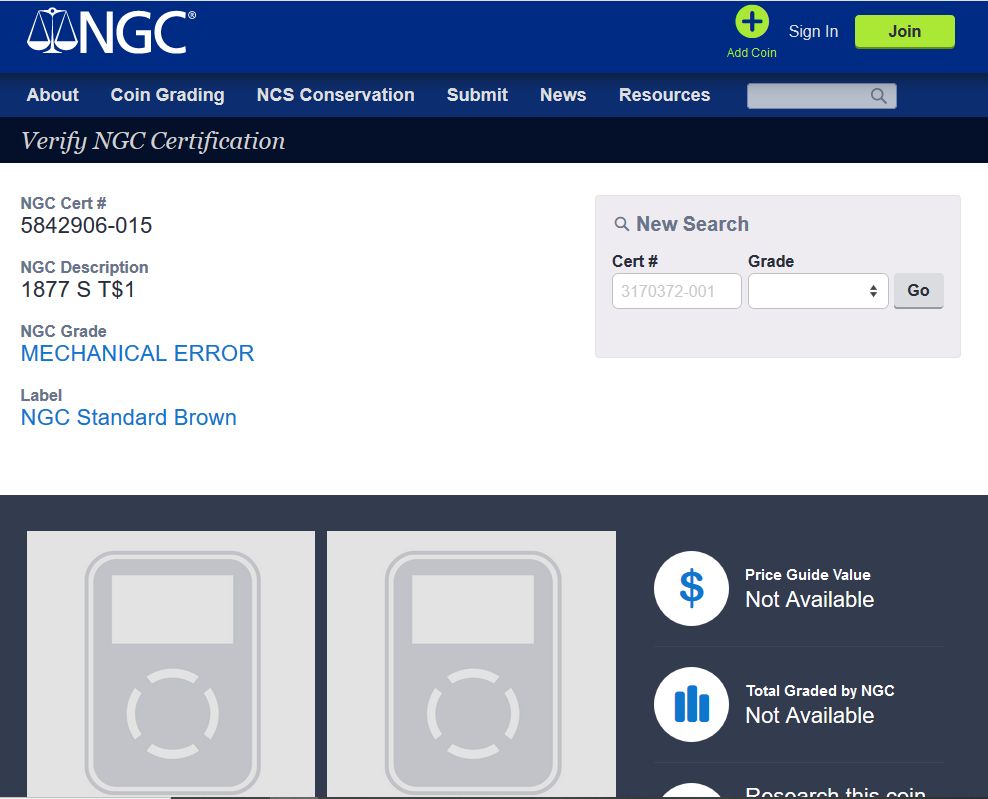
Task: Click the New Search magnifier icon
Action: tap(621, 225)
